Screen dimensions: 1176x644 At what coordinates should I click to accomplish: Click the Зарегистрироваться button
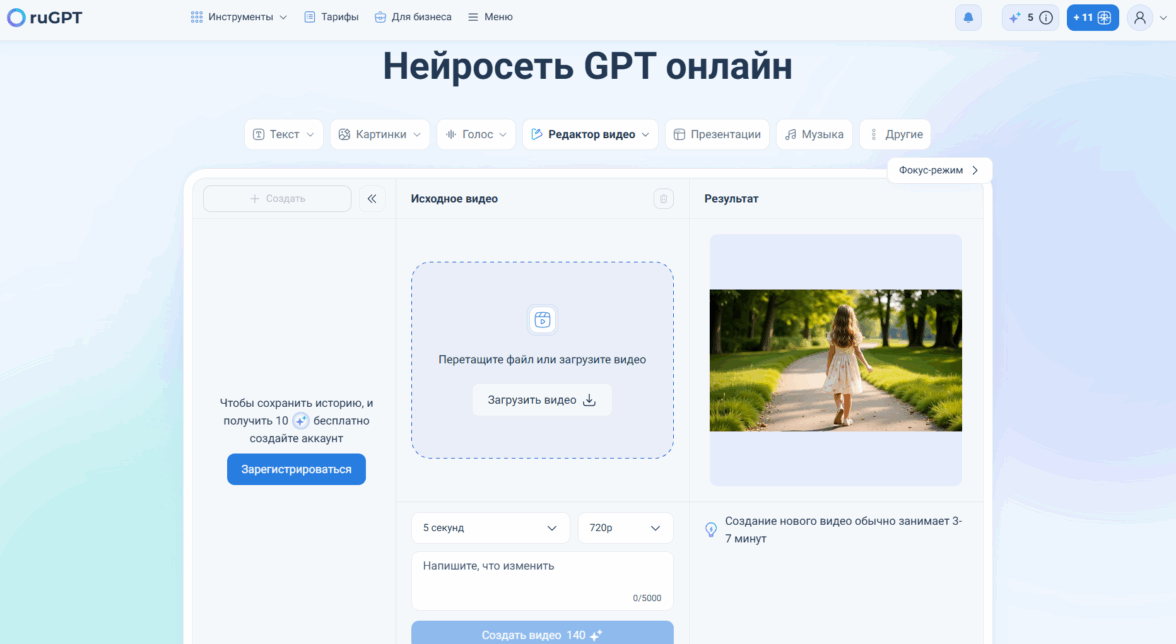click(296, 469)
